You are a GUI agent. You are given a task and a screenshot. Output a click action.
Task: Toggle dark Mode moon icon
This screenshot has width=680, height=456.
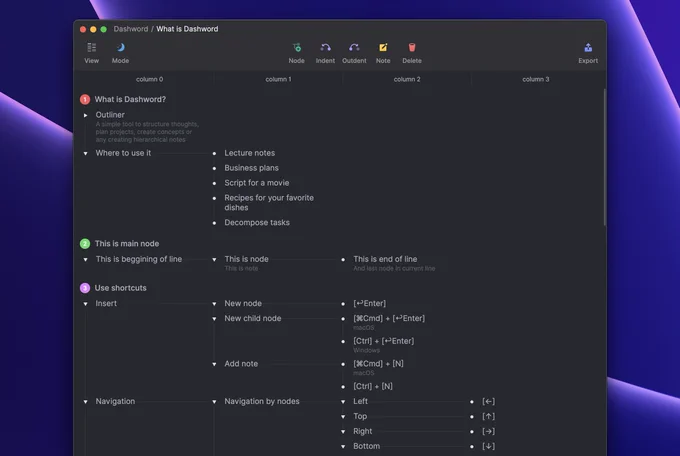coord(121,47)
